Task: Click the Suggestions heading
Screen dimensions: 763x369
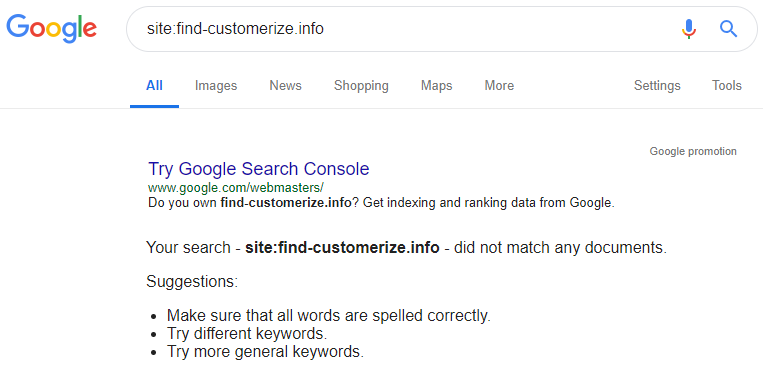Action: click(x=192, y=282)
